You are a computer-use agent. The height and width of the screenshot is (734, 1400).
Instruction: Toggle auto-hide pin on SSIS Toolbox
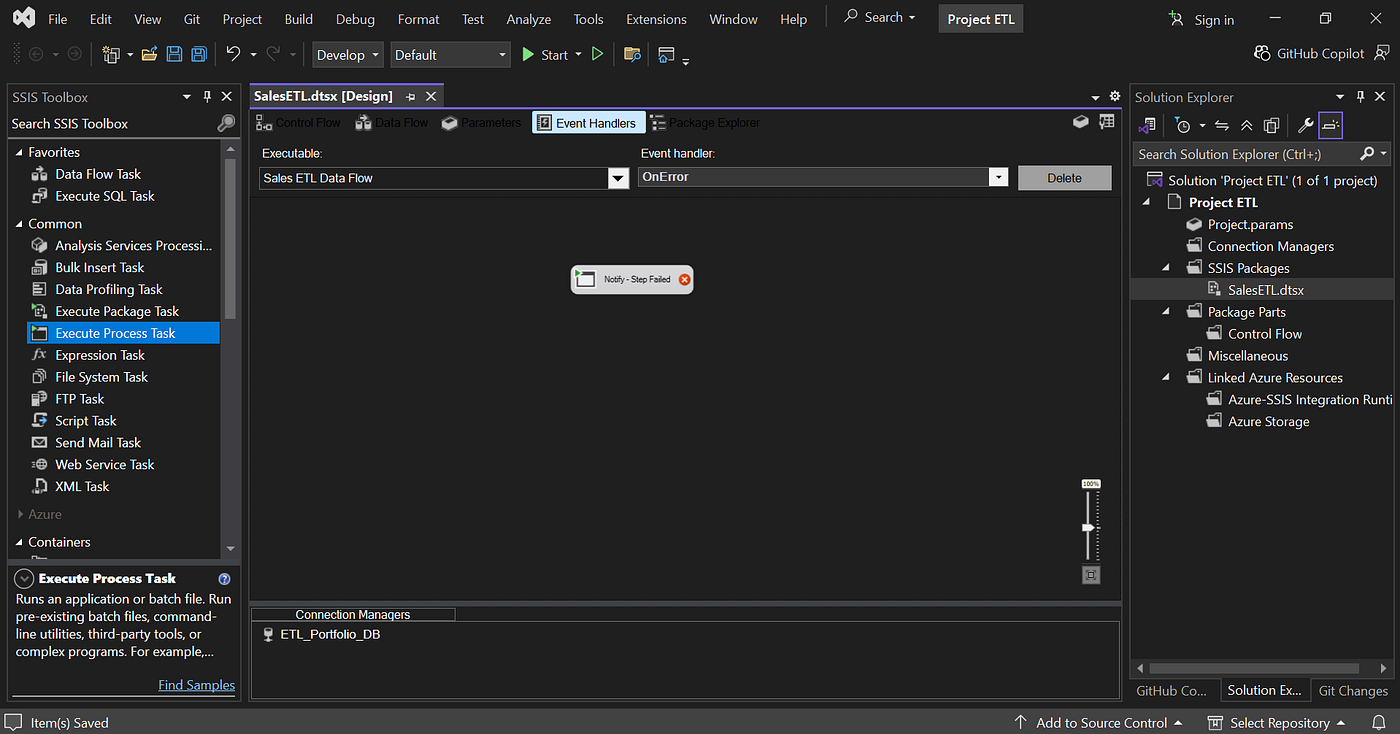(x=208, y=97)
